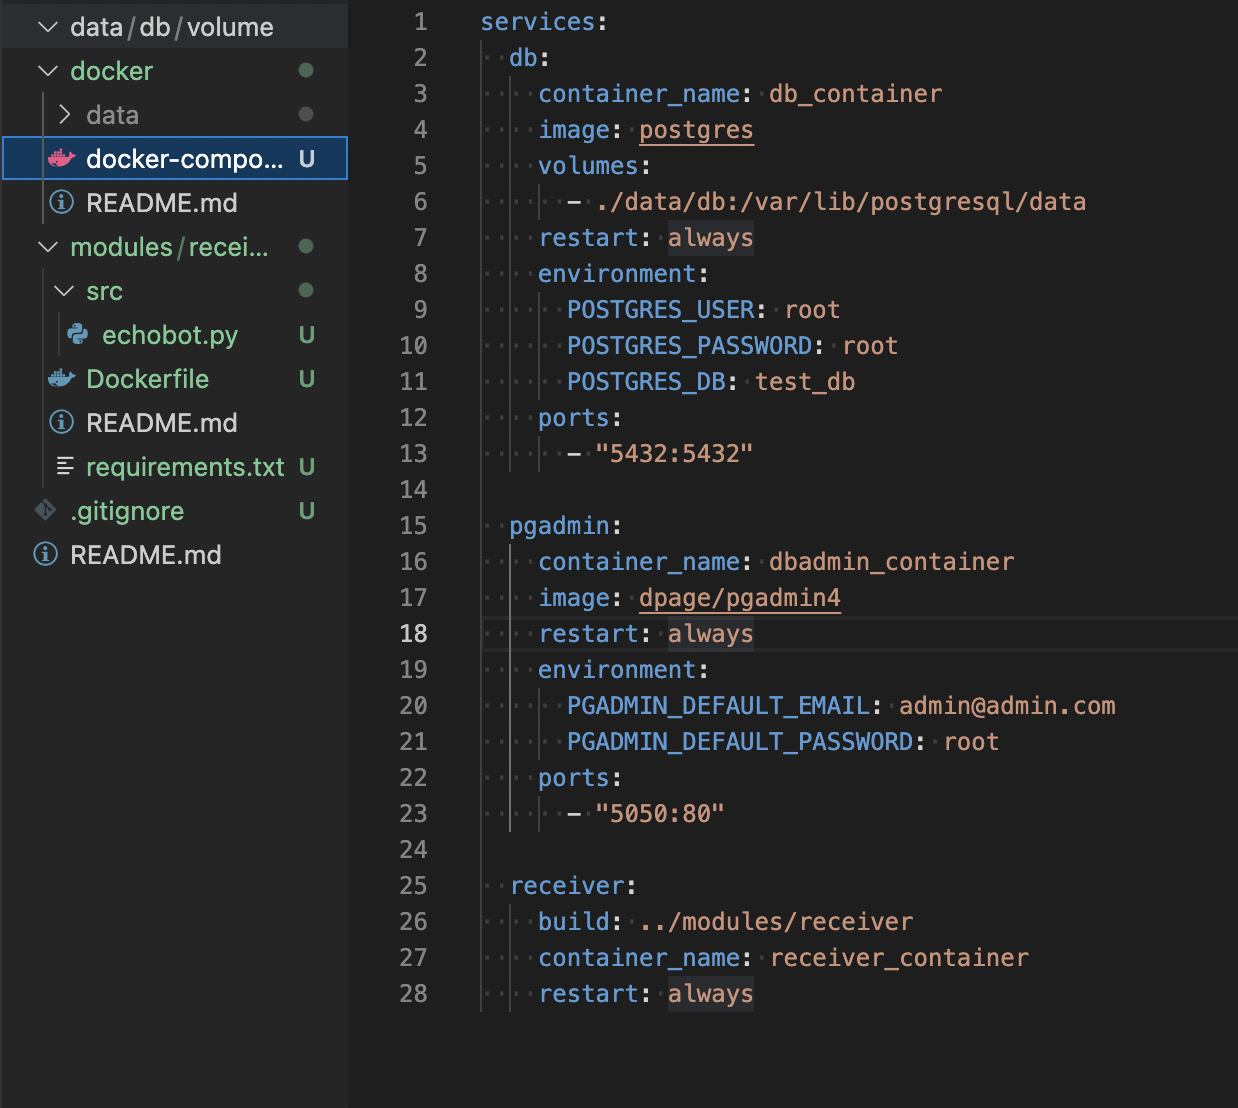The image size is (1238, 1108).
Task: Collapse the docker folder
Action: 47,71
